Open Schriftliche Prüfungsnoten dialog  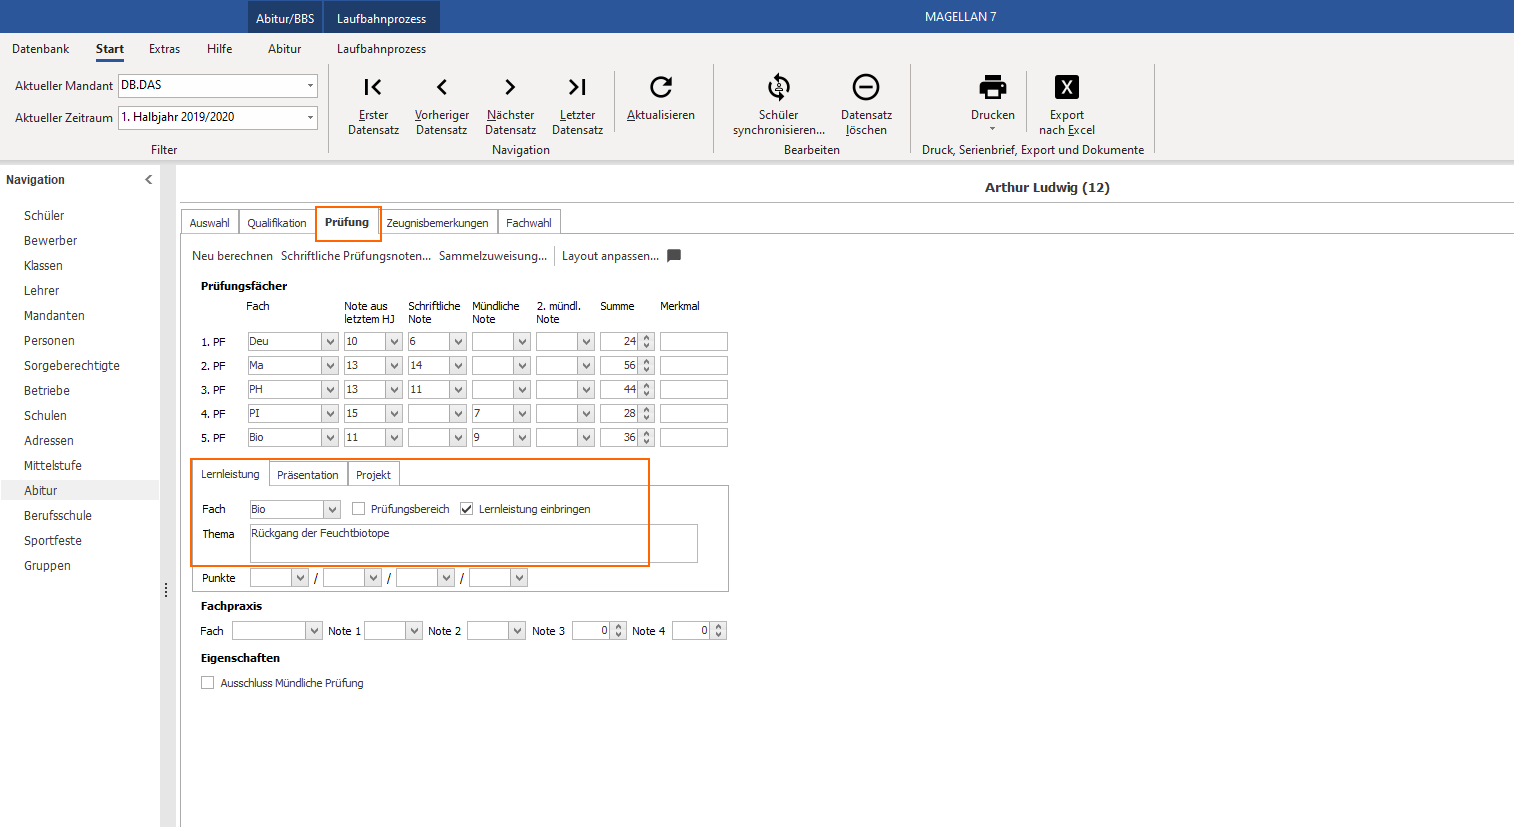356,256
